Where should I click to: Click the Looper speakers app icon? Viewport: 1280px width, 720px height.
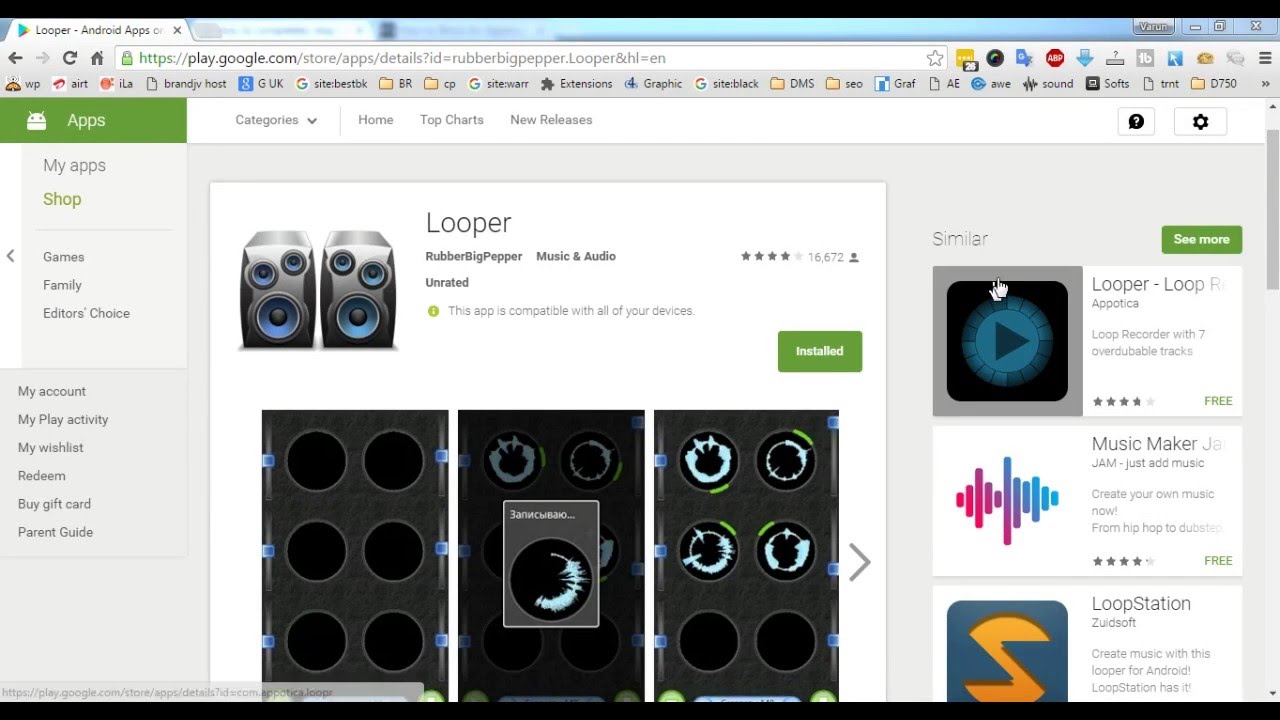(x=318, y=289)
